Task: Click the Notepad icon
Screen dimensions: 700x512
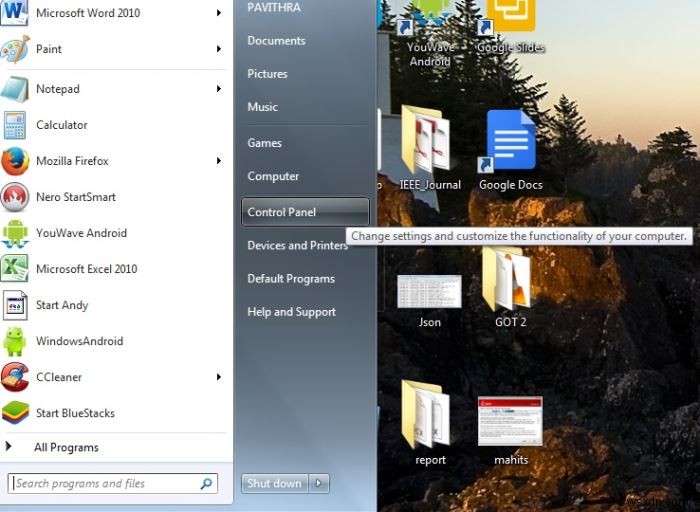Action: (15, 89)
